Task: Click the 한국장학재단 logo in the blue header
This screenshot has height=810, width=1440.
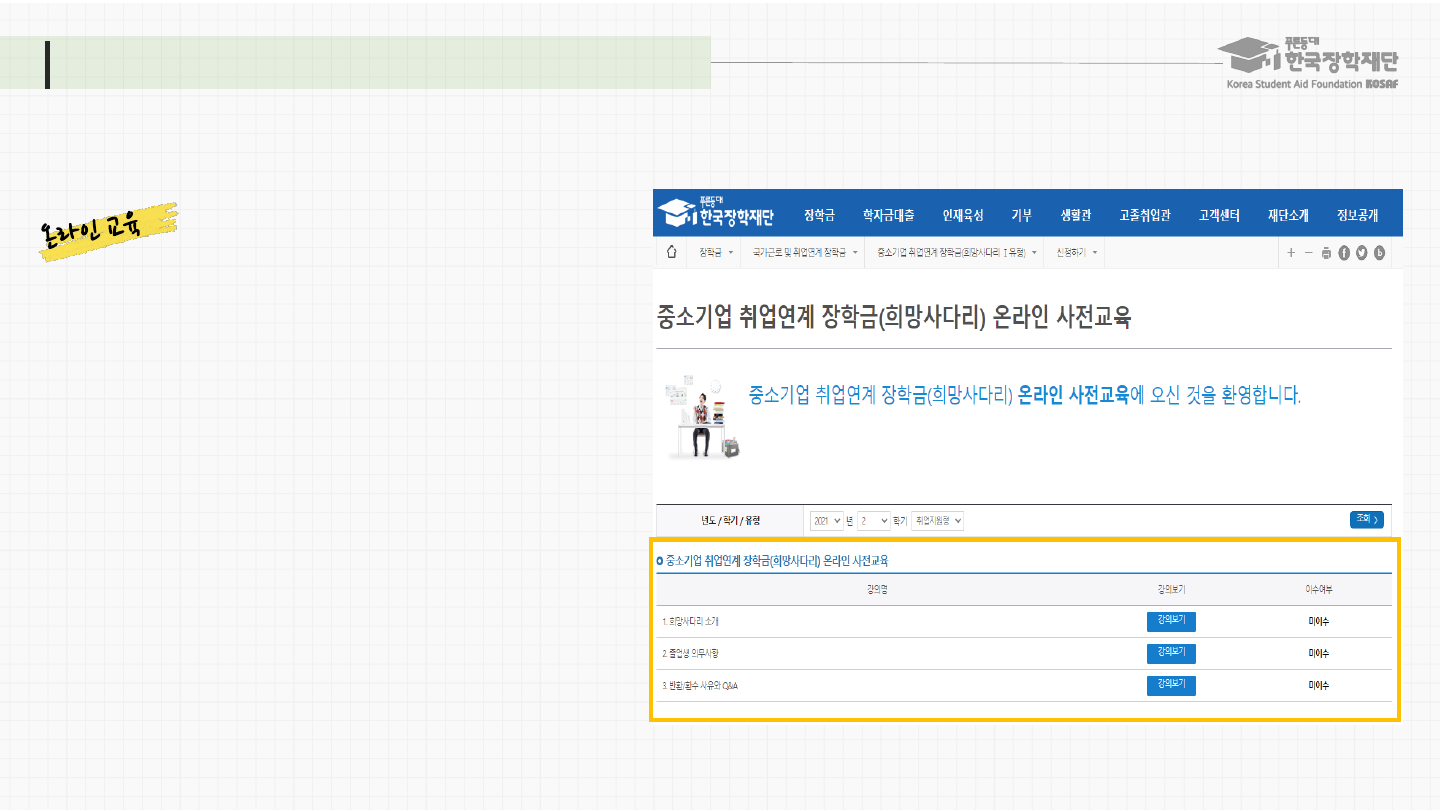Action: tap(716, 214)
